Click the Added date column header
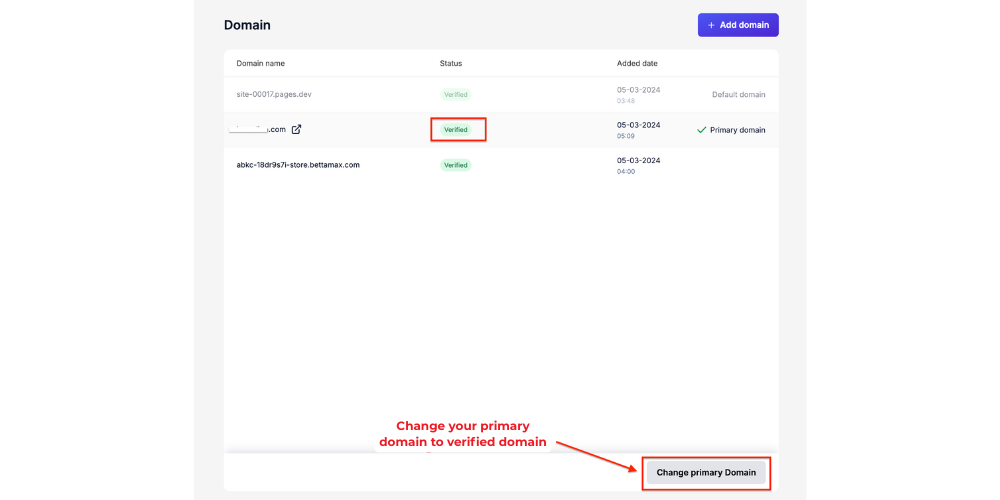Screen dimensions: 1000x500 637,63
